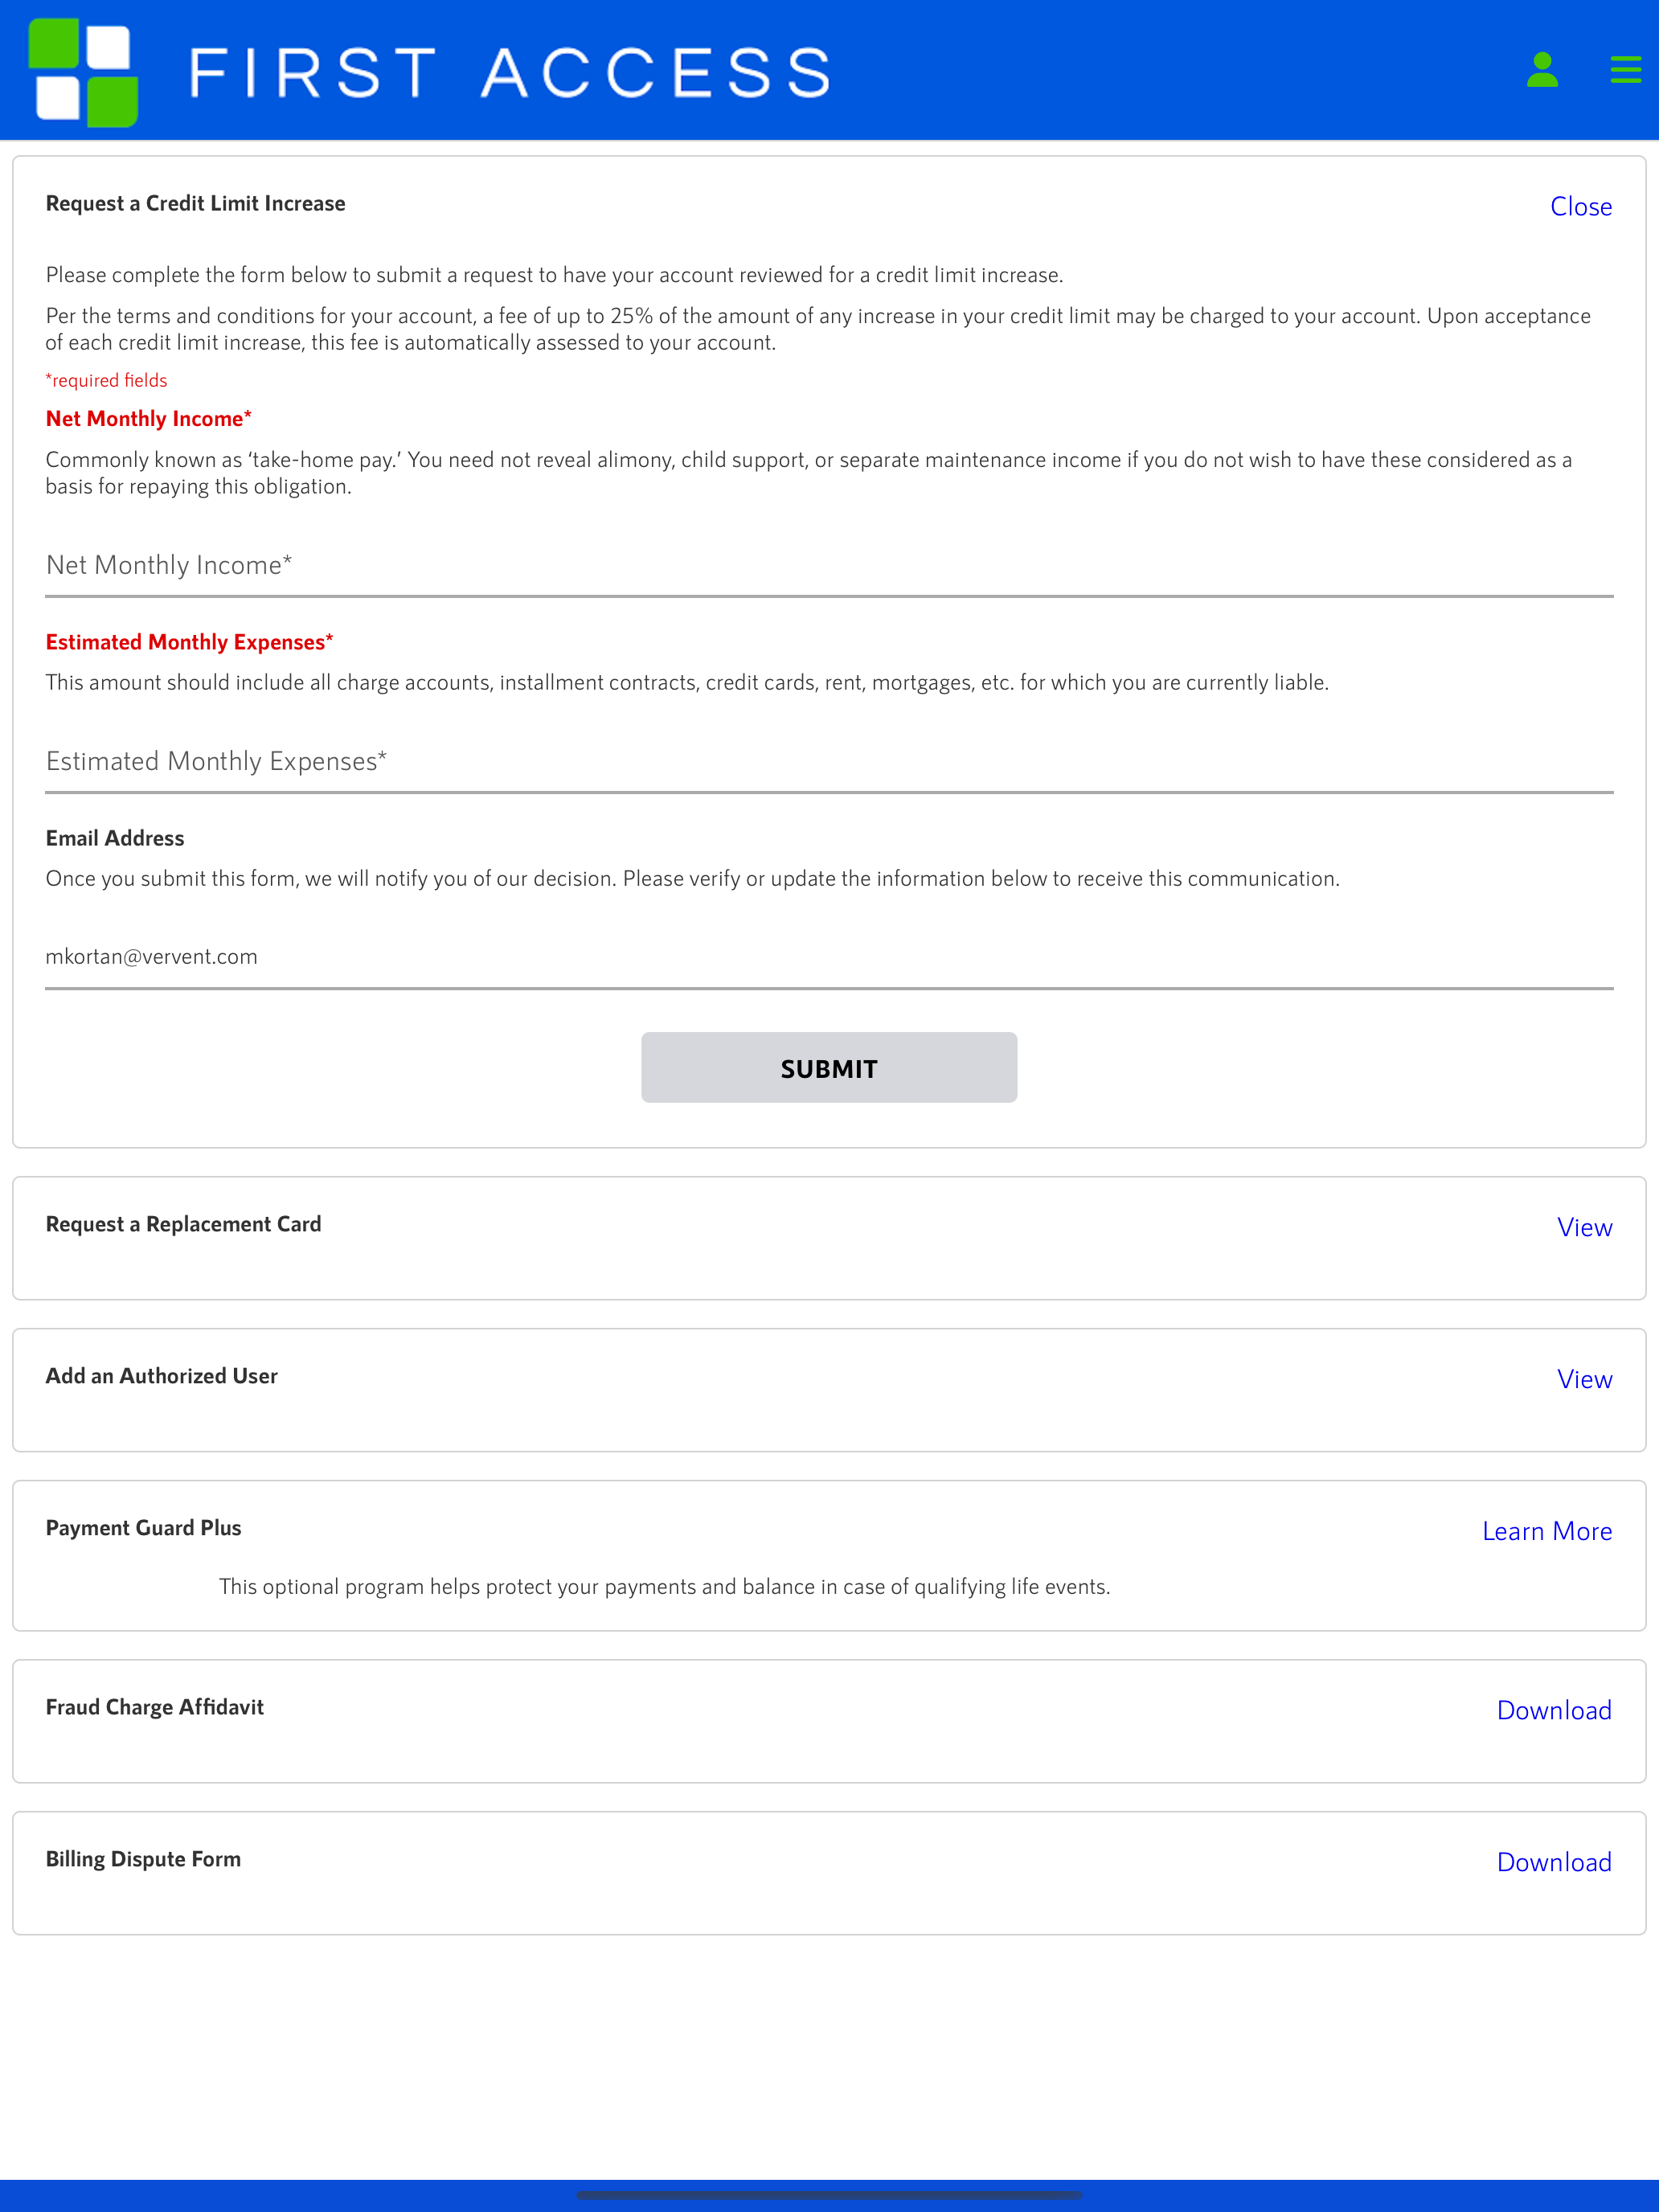Click the Fraud Charge Affidavit title

(155, 1707)
